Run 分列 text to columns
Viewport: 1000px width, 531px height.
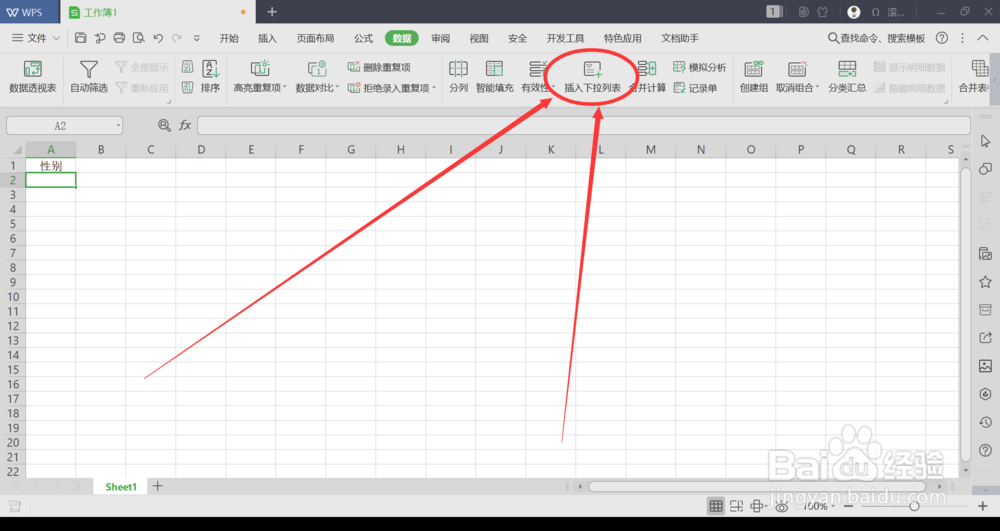[459, 76]
